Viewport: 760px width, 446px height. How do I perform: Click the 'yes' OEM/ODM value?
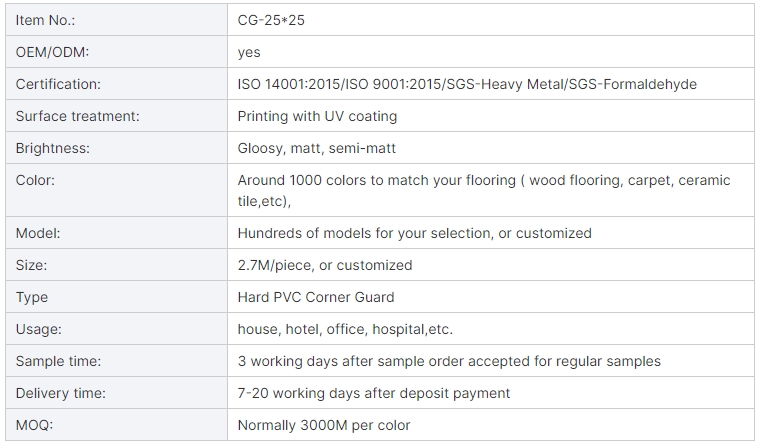click(x=249, y=52)
